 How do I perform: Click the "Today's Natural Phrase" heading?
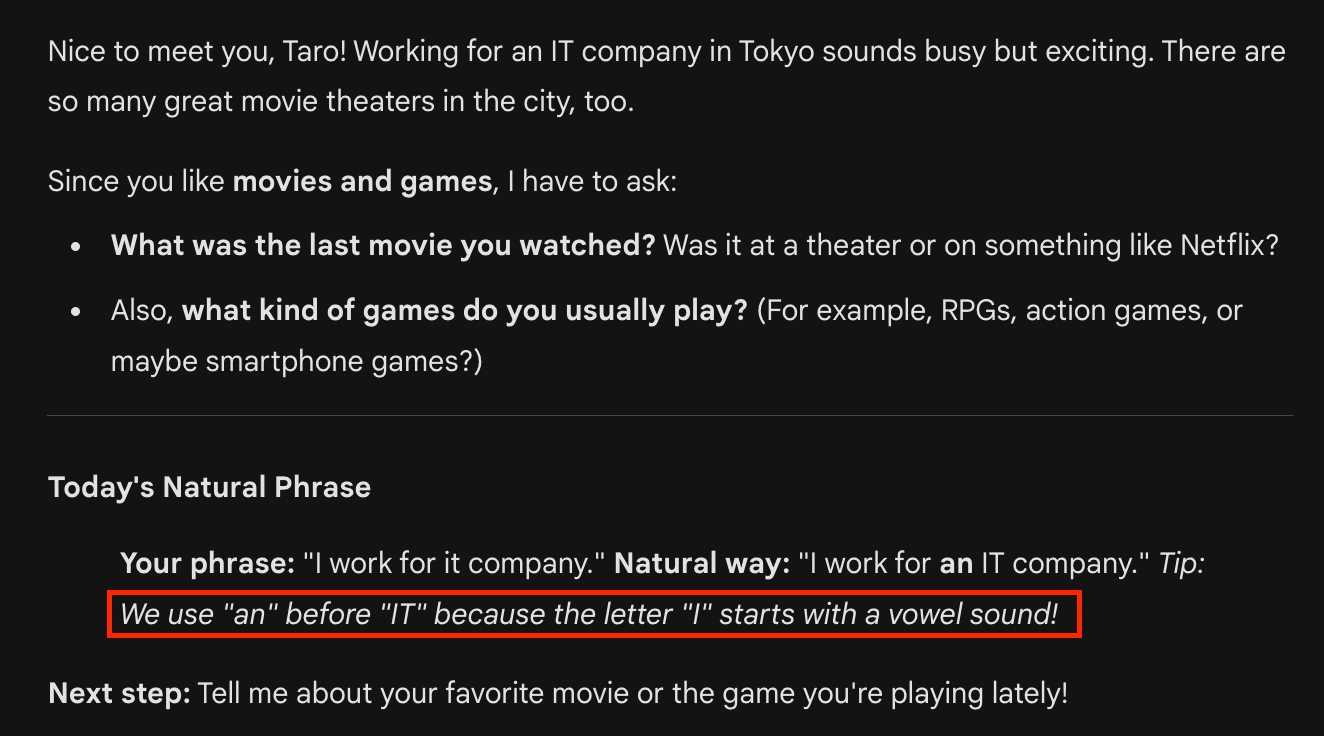[209, 487]
